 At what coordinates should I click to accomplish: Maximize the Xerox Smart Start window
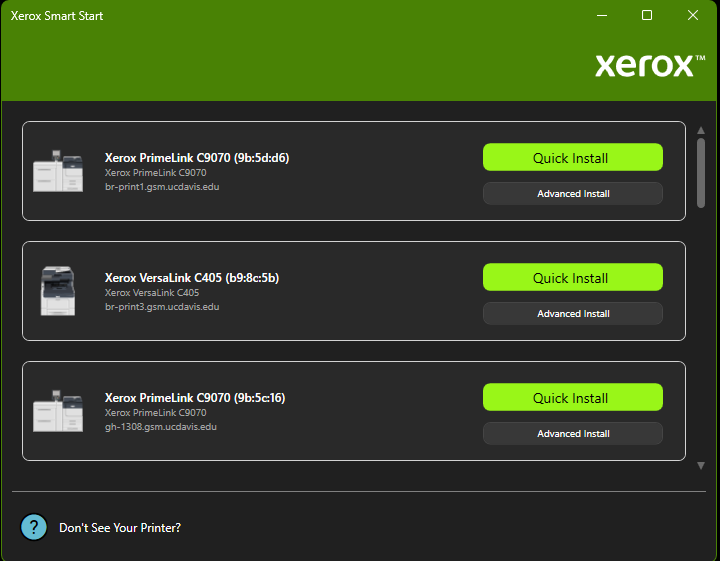click(647, 16)
